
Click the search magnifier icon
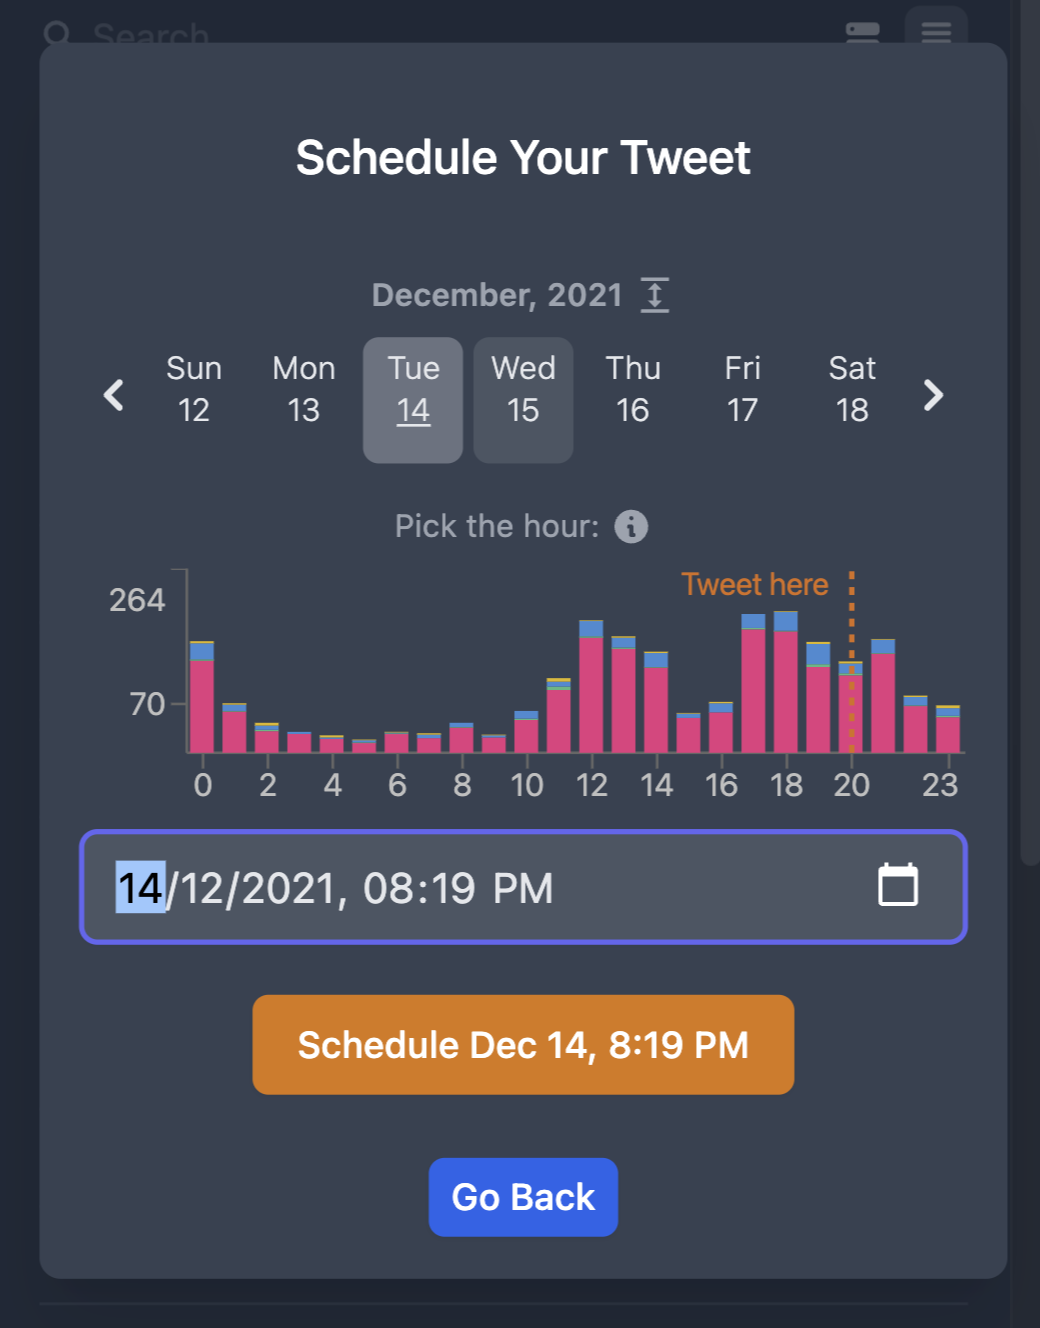pyautogui.click(x=59, y=33)
